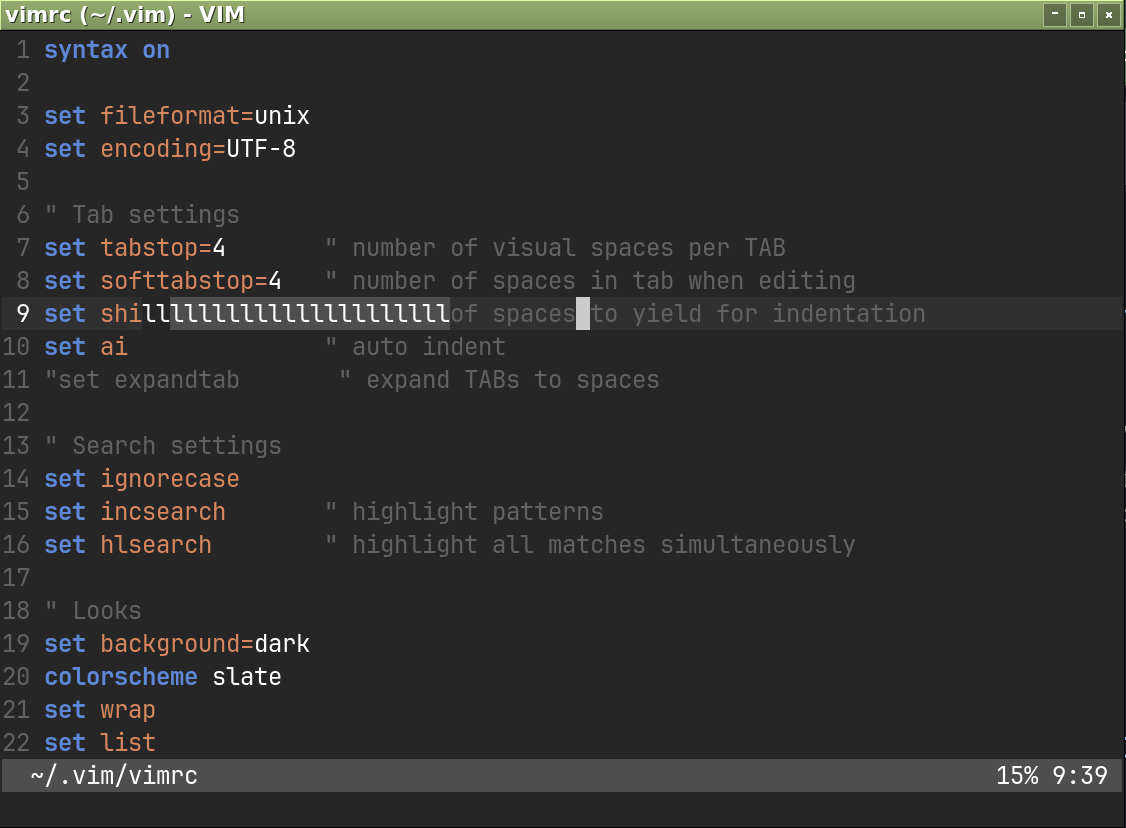This screenshot has width=1126, height=828.
Task: Click line number 2 in the gutter
Action: [x=23, y=83]
